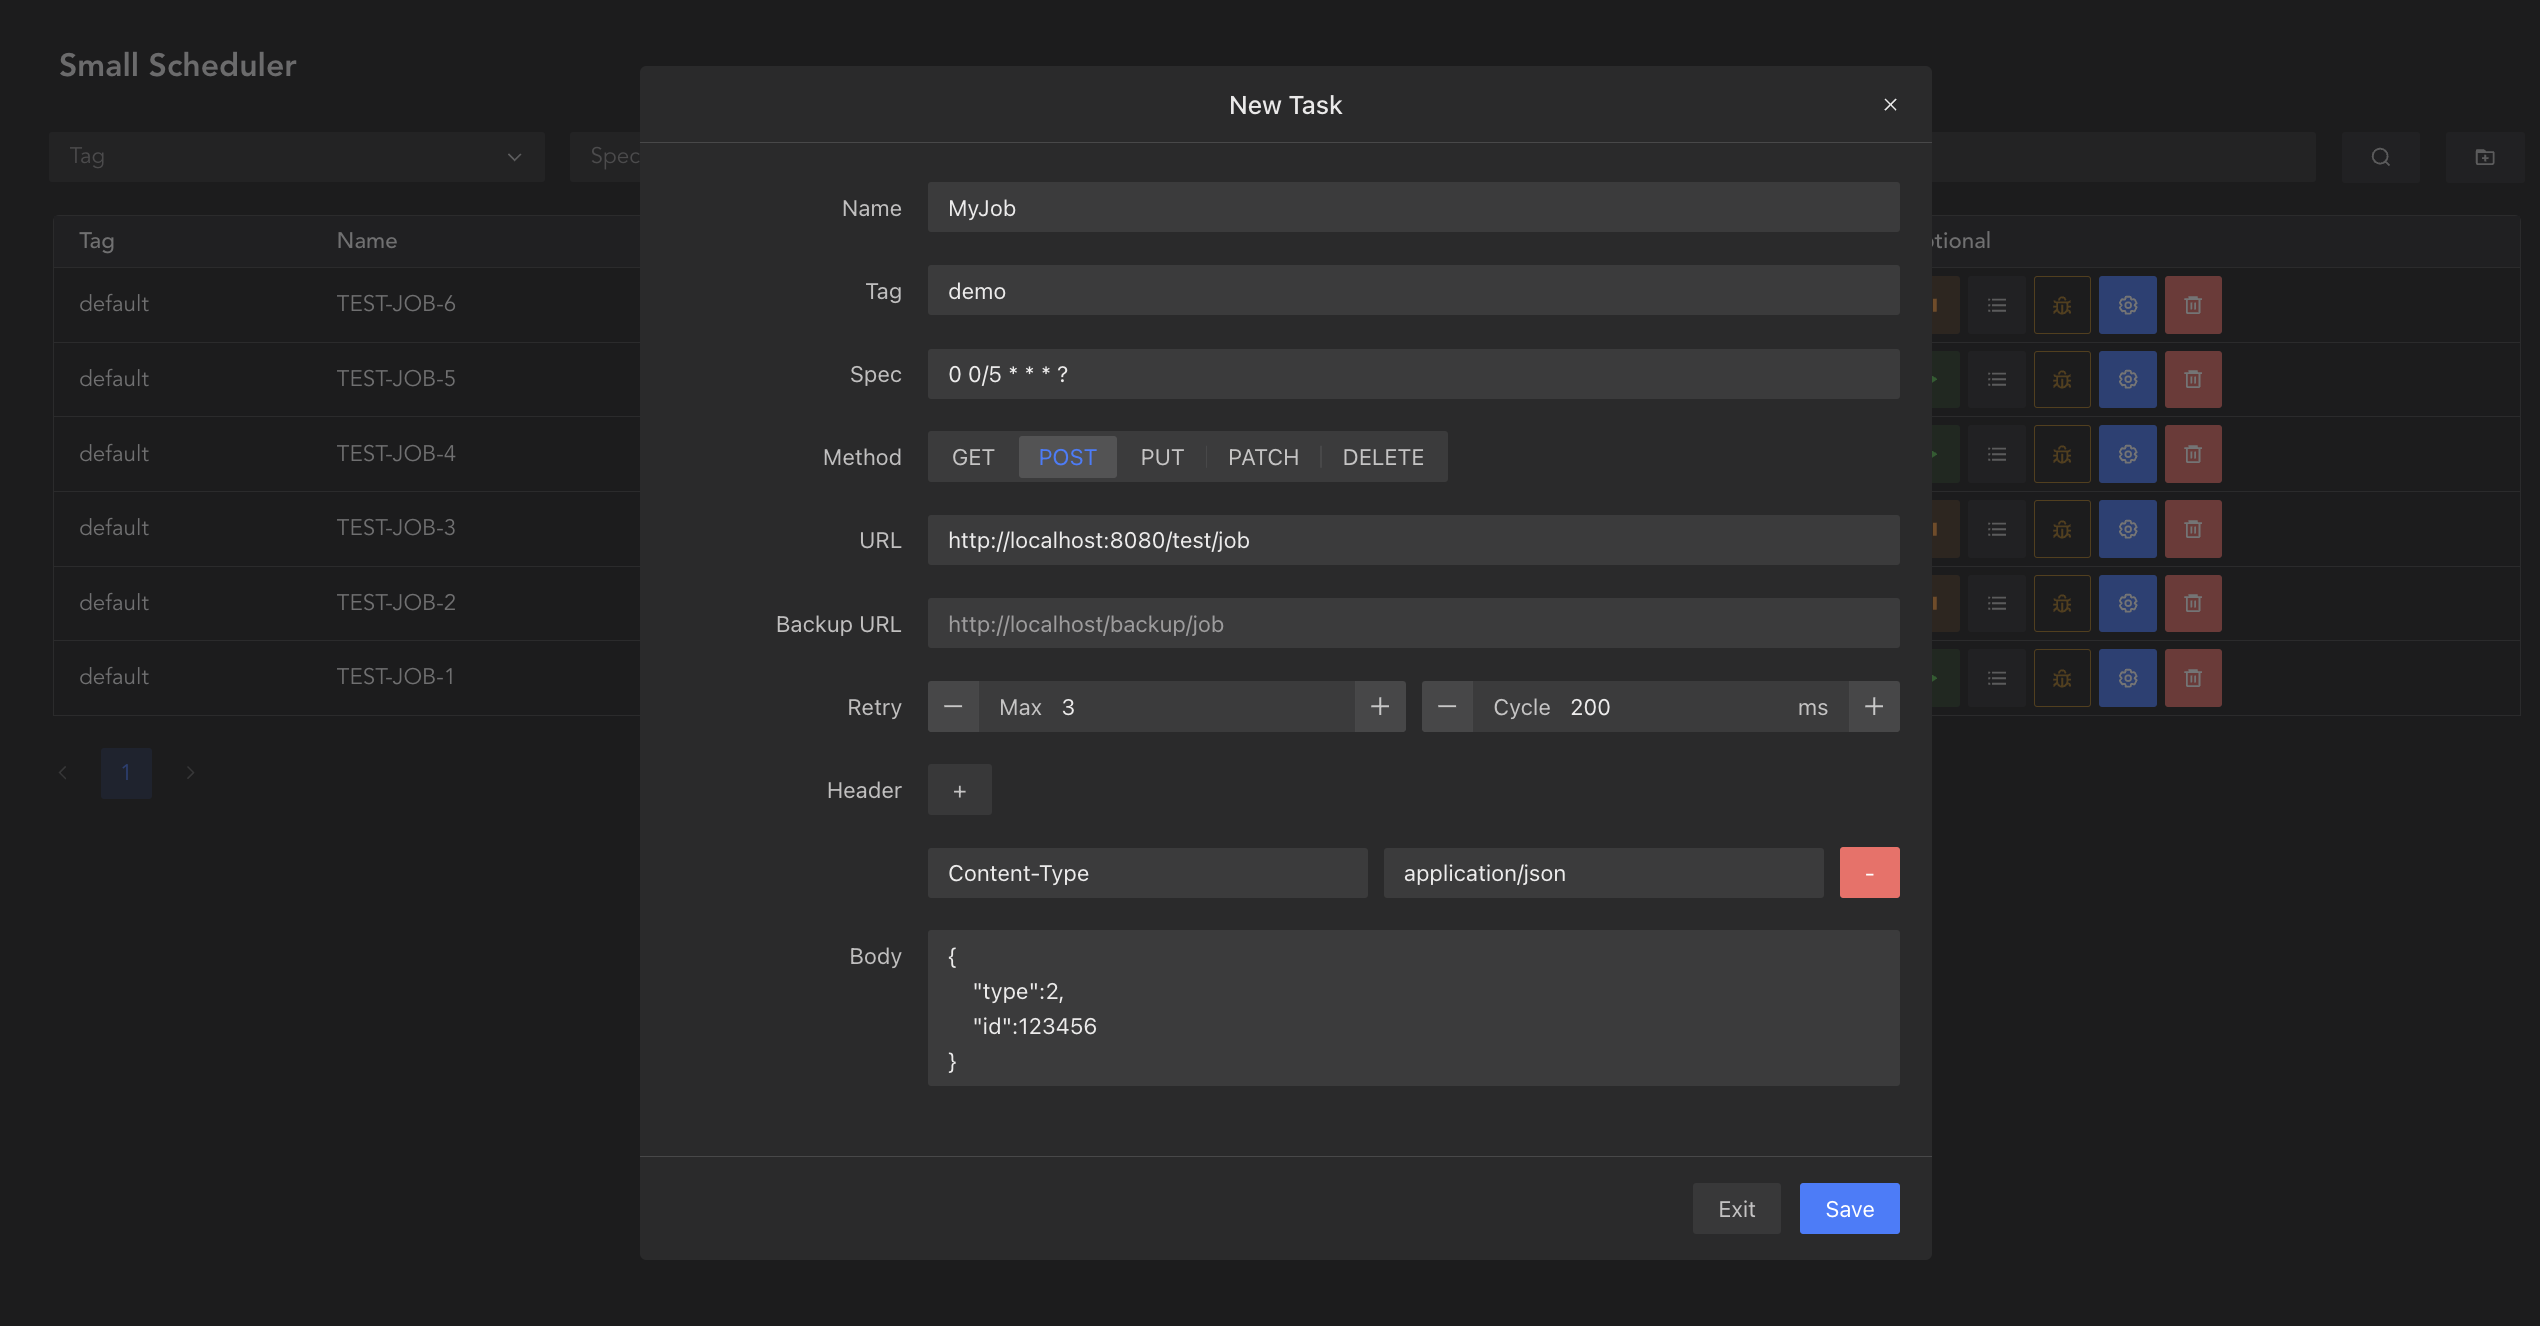Delete TEST-JOB-3 using its trash icon
Screen dimensions: 2540x1326
[2193, 529]
